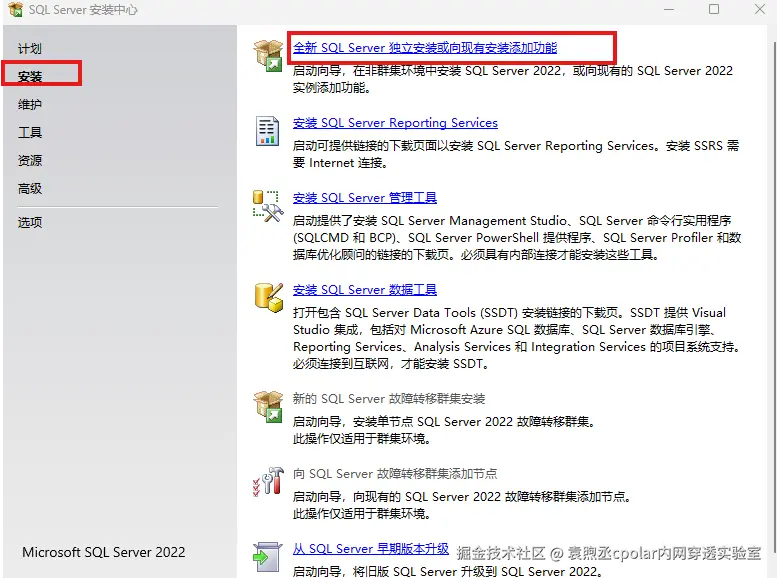Open 安装 SQL Server 管理工具 link
Viewport: 777px width, 578px height.
tap(365, 198)
